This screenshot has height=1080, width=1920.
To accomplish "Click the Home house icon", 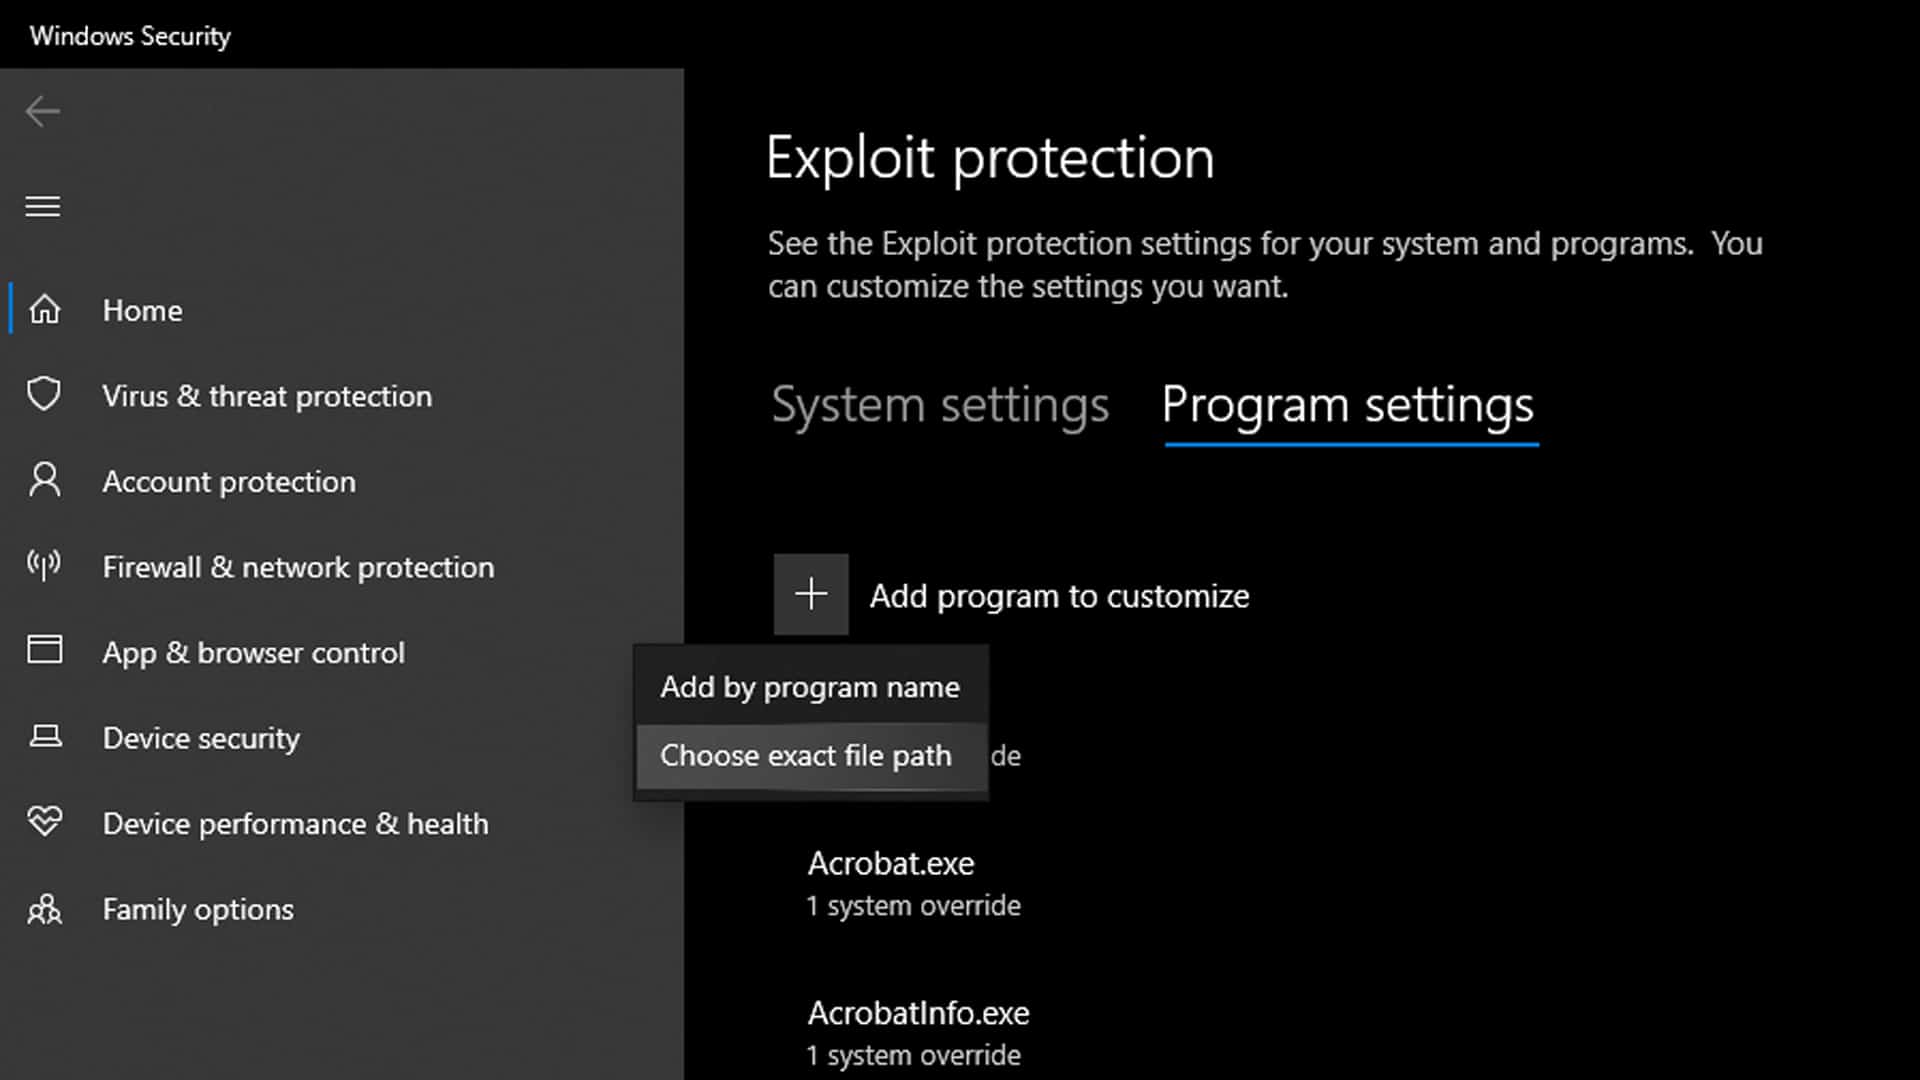I will [x=45, y=310].
